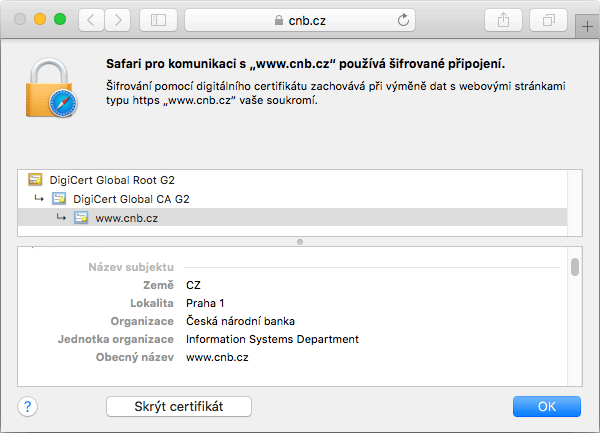Reload the page with the refresh icon

point(403,20)
